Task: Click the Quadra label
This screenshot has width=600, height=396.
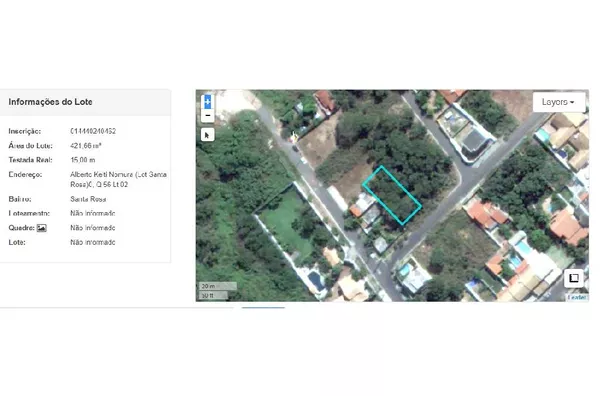Action: [x=21, y=228]
